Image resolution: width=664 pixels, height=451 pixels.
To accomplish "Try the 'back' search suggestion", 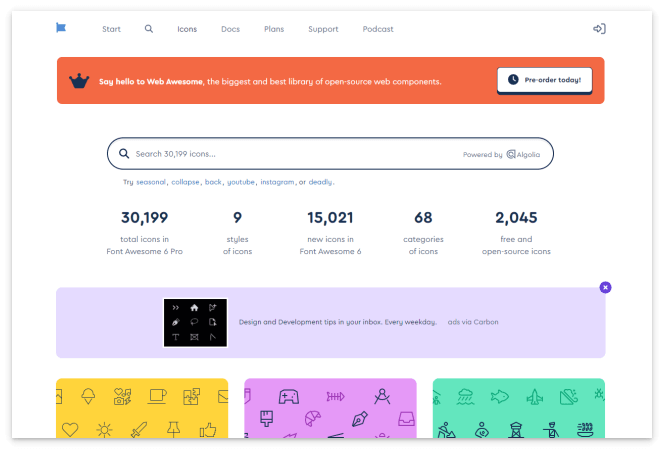I will point(213,182).
